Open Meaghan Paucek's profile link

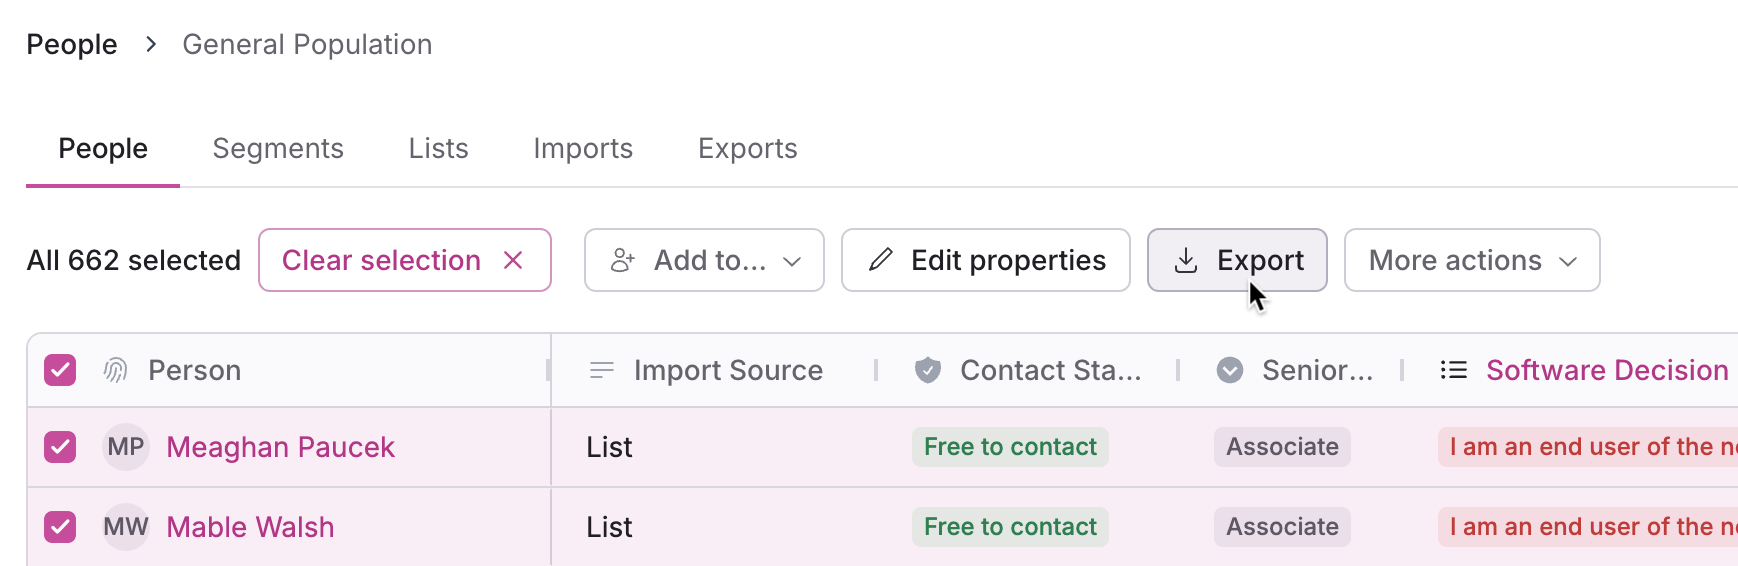pyautogui.click(x=280, y=447)
